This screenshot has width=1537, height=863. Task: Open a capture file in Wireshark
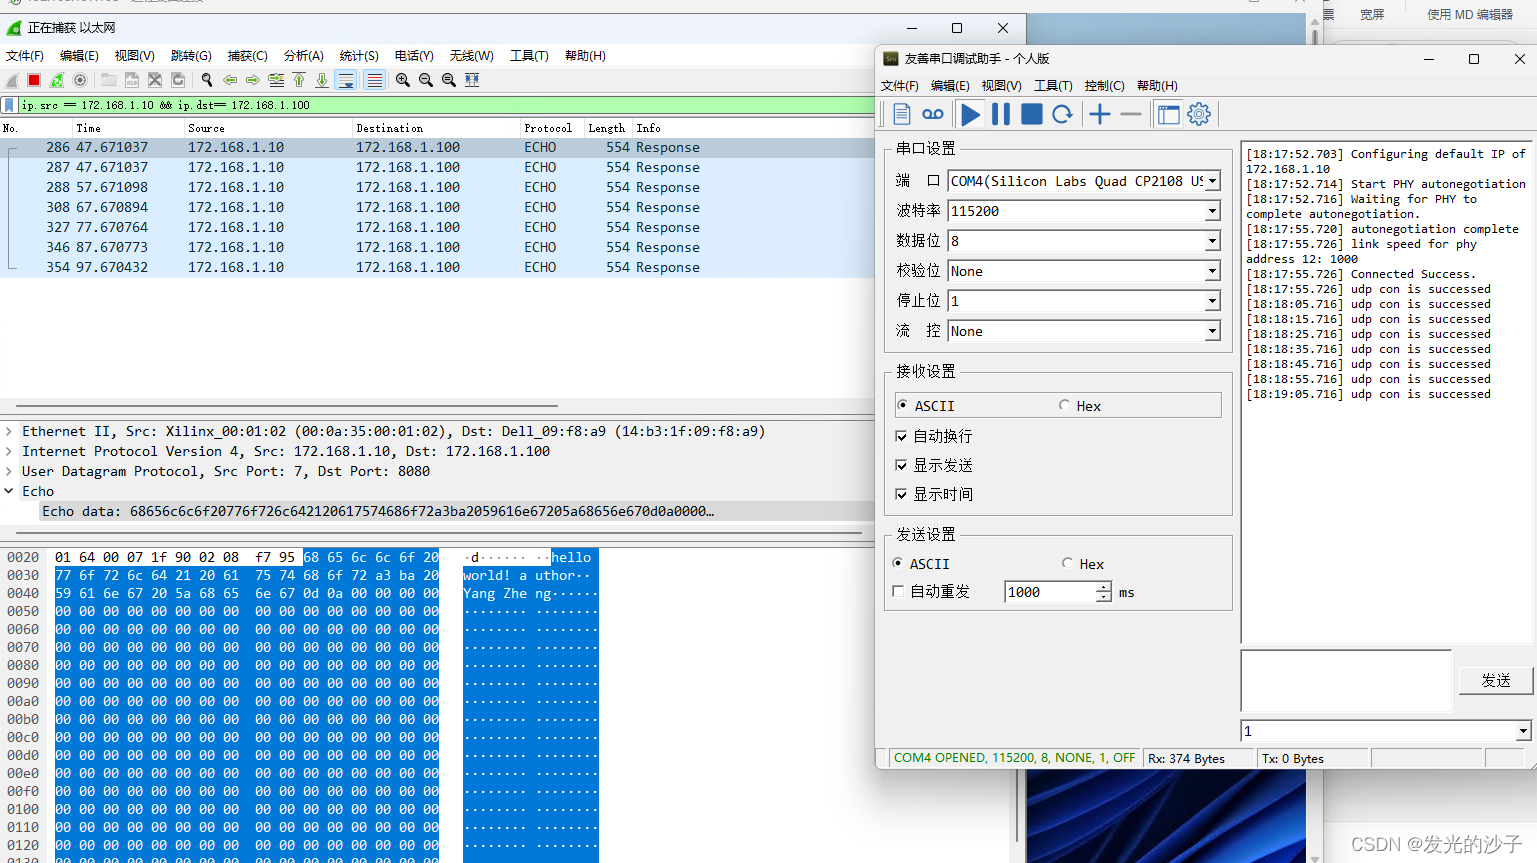click(x=109, y=80)
